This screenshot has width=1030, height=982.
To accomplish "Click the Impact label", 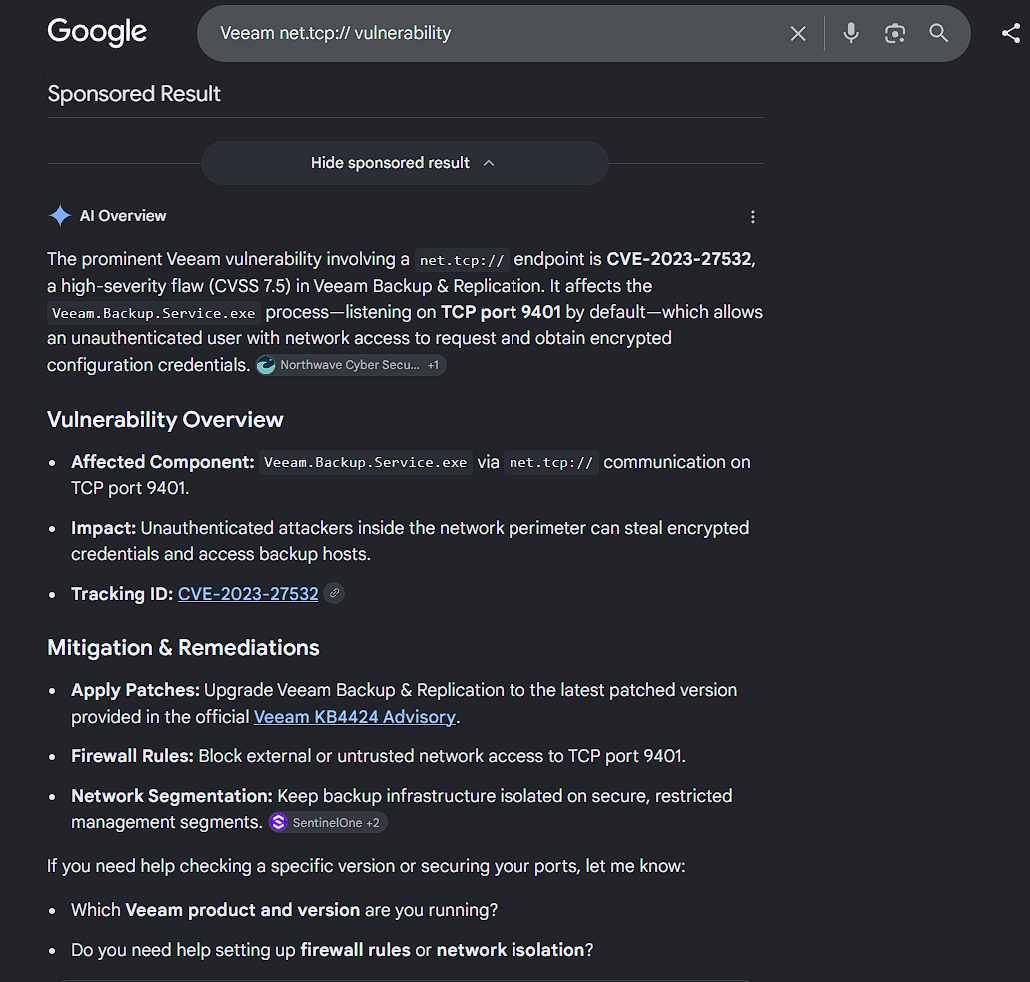I will (103, 528).
